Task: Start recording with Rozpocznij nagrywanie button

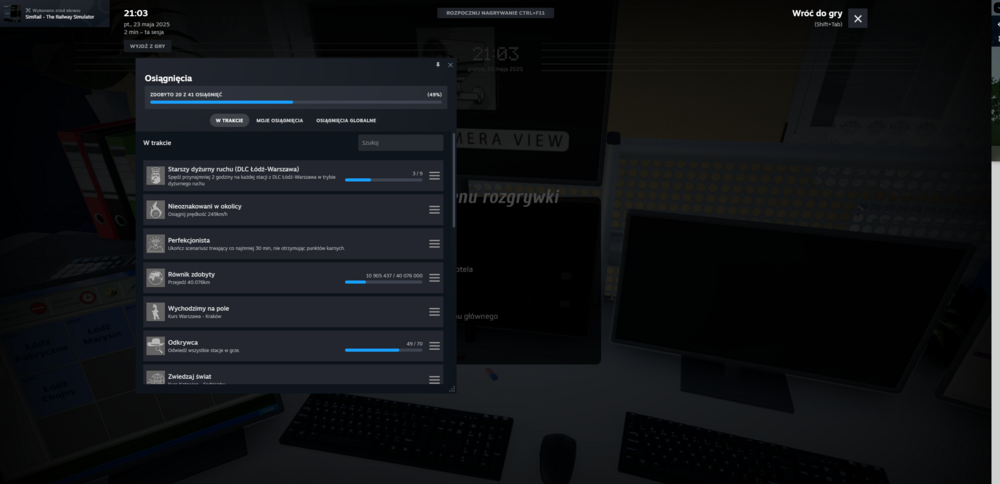Action: click(x=496, y=13)
